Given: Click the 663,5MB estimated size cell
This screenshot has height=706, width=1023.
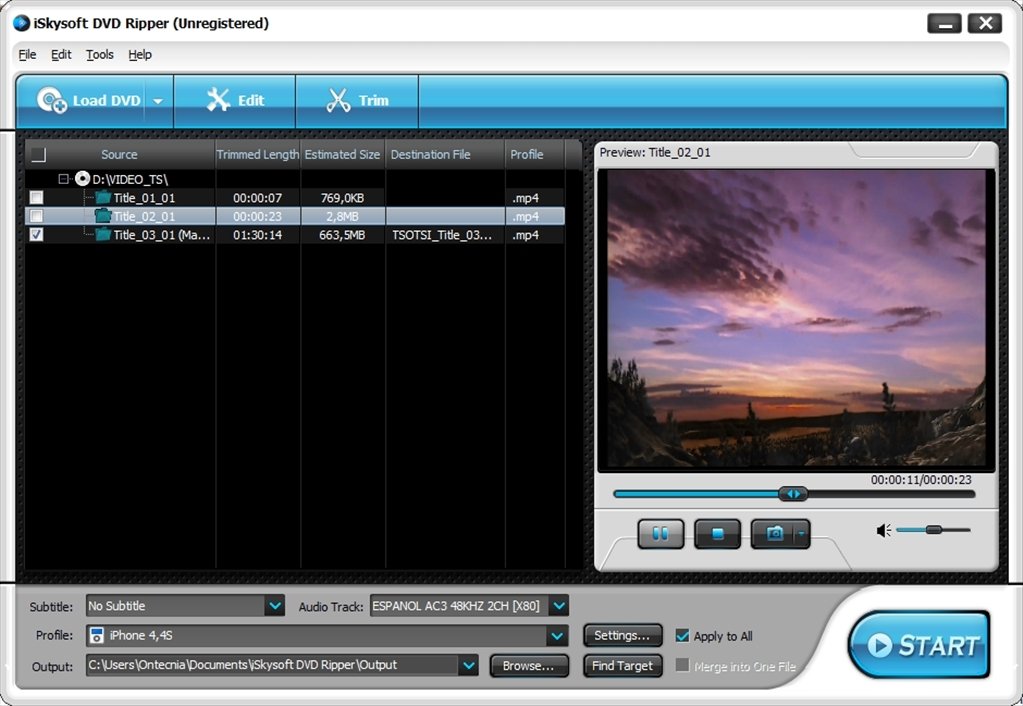Looking at the screenshot, I should (x=343, y=235).
